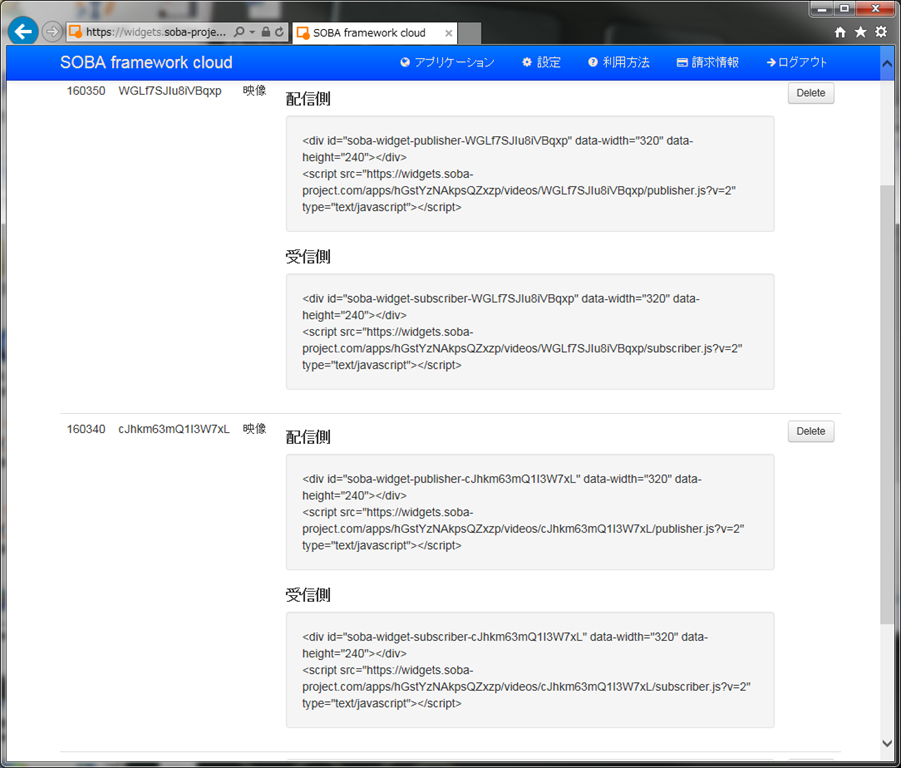Open the address bar dropdown arrow
The width and height of the screenshot is (901, 768).
pos(252,32)
